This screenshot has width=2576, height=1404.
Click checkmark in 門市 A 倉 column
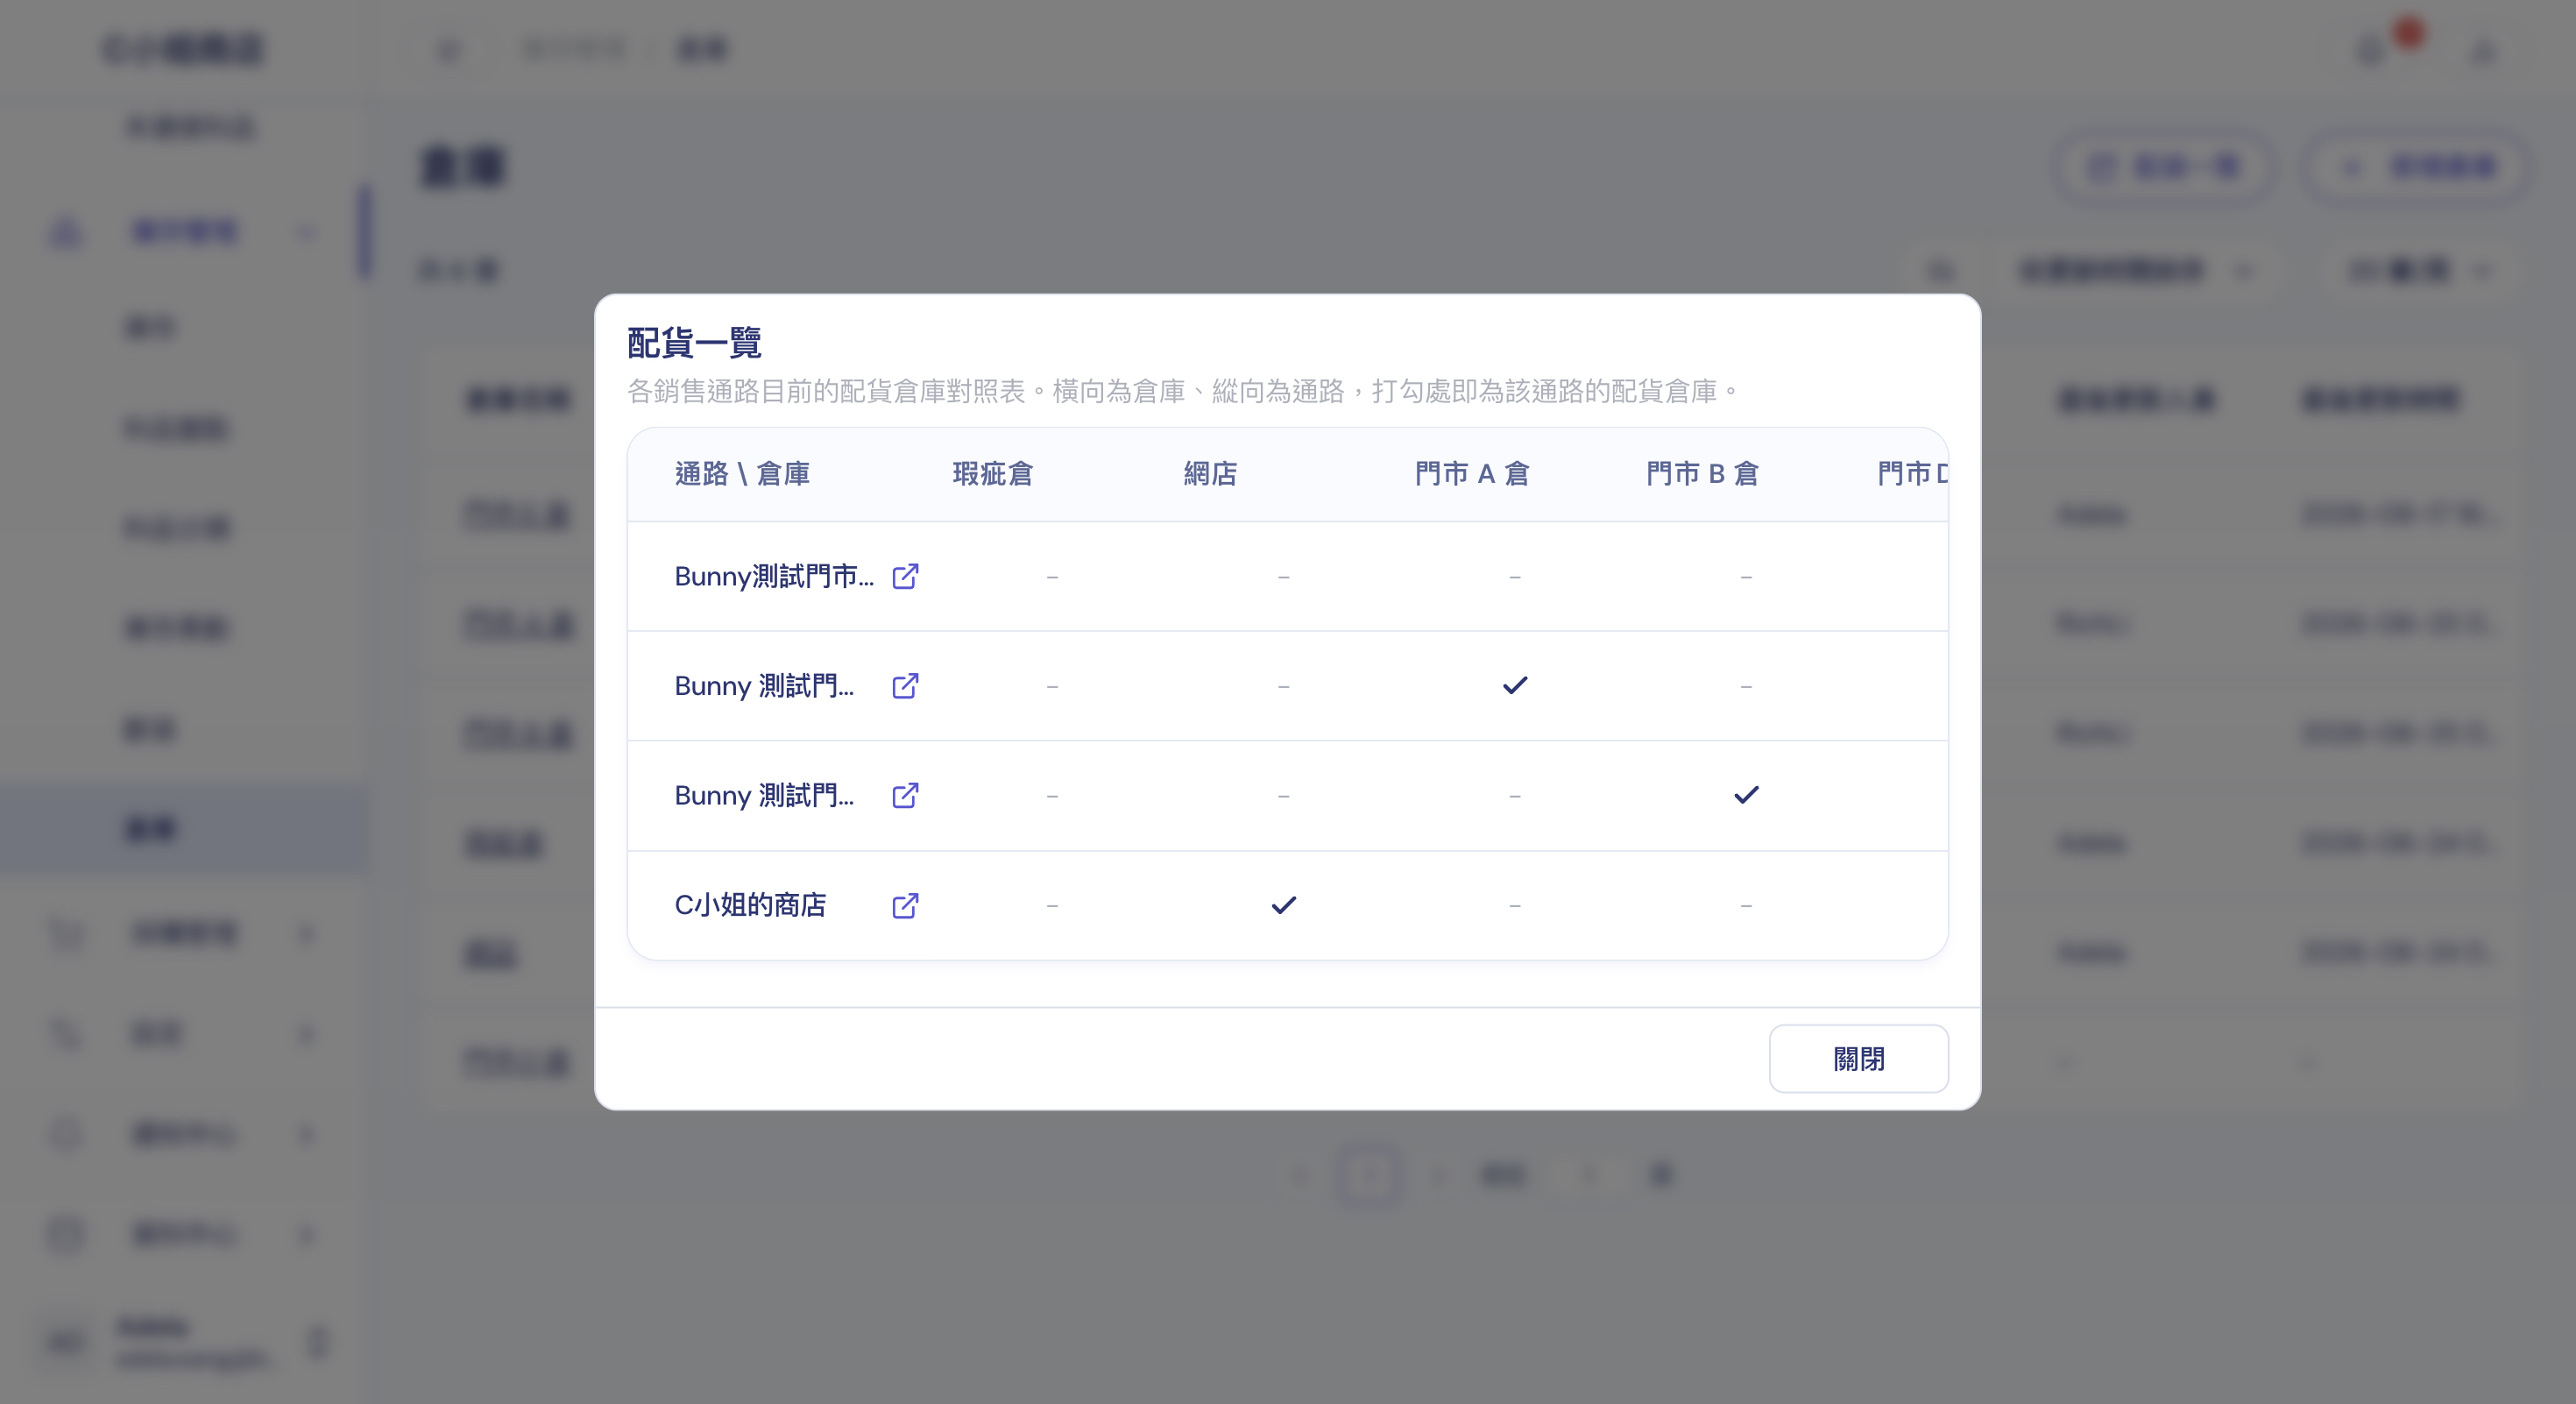pos(1515,685)
